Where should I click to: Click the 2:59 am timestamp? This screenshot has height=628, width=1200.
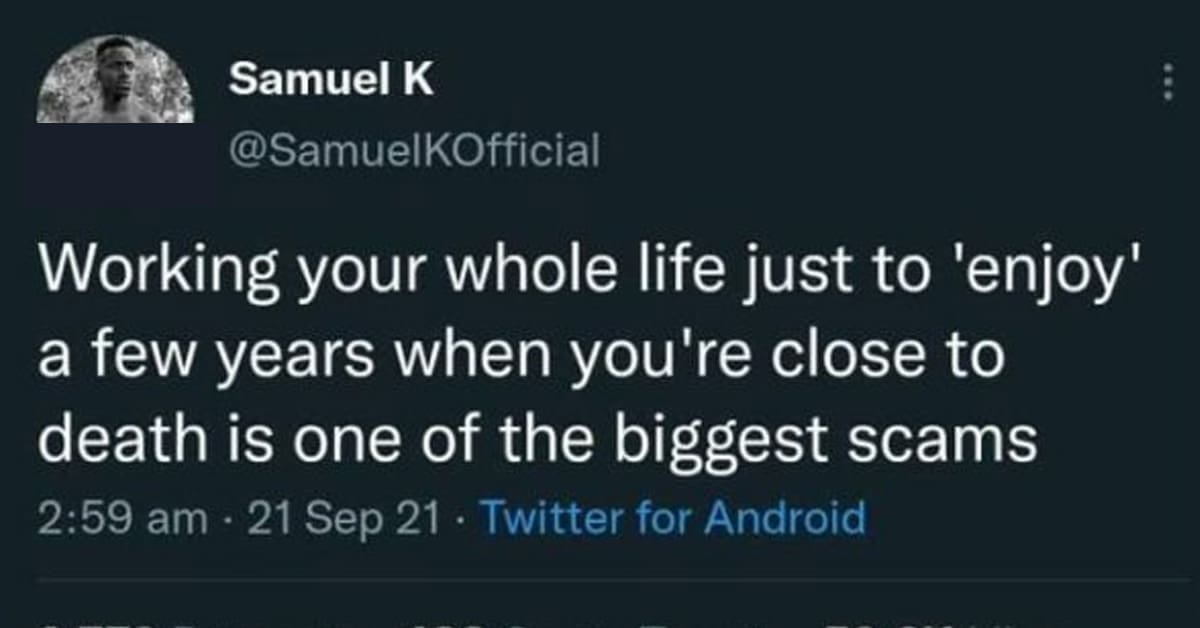[120, 518]
